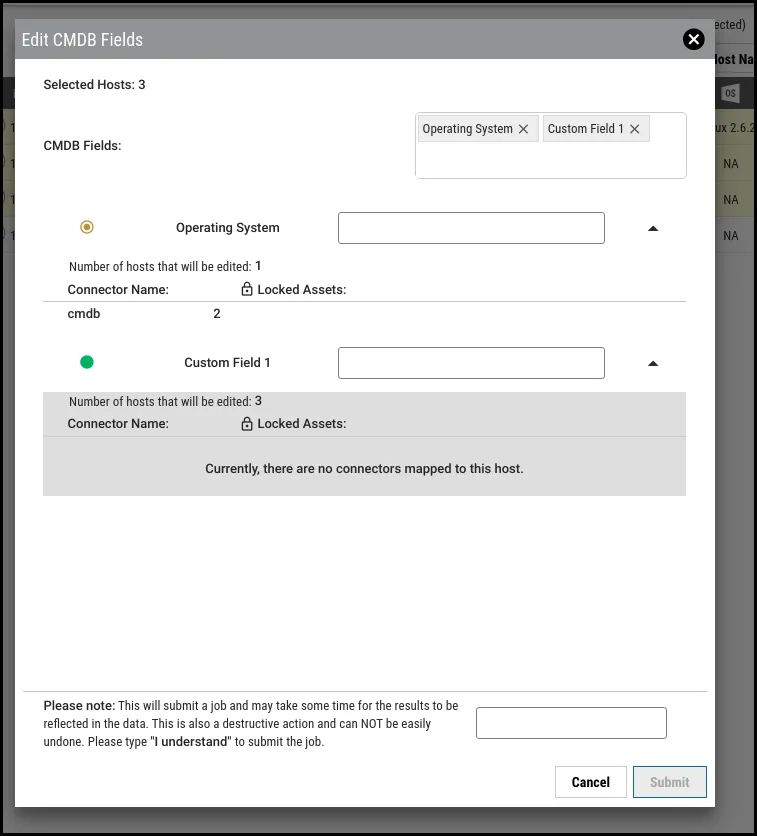Image resolution: width=757 pixels, height=836 pixels.
Task: Click the Operating System value input field
Action: pyautogui.click(x=471, y=228)
